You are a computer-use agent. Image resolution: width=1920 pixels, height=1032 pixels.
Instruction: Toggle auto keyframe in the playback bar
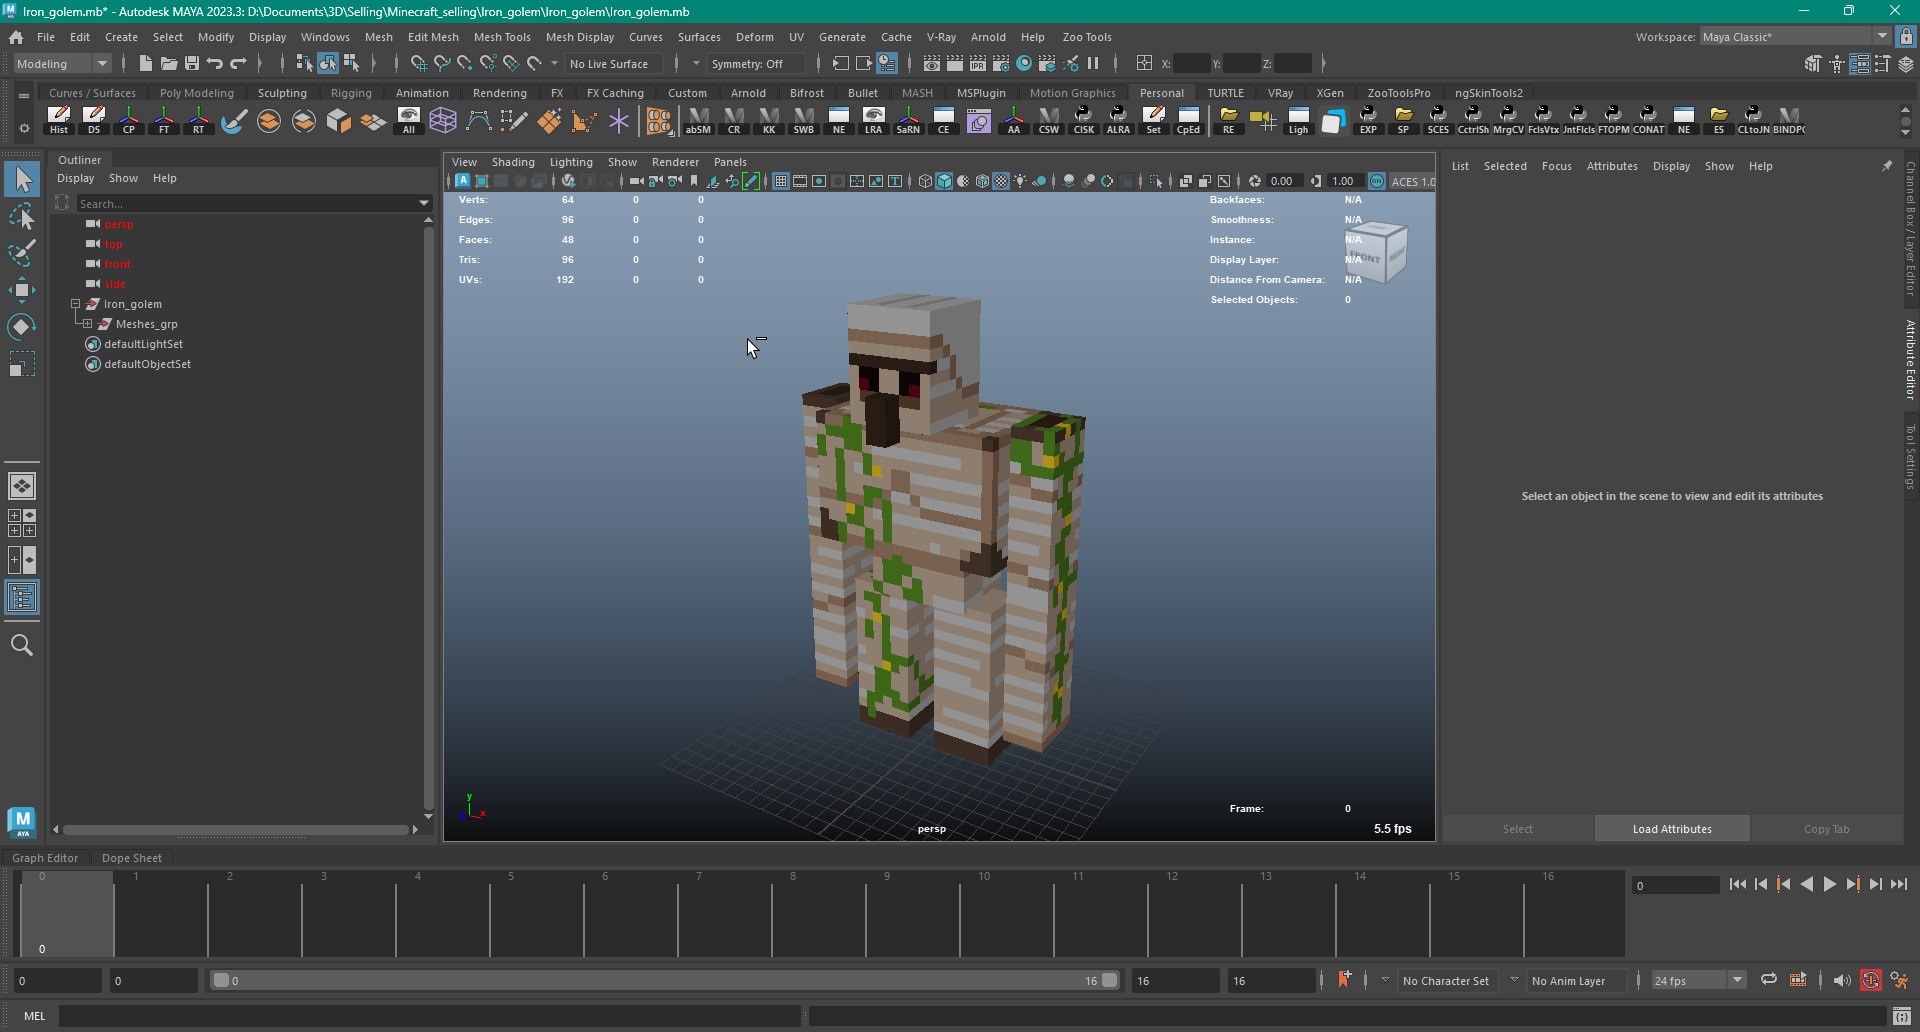(1870, 981)
